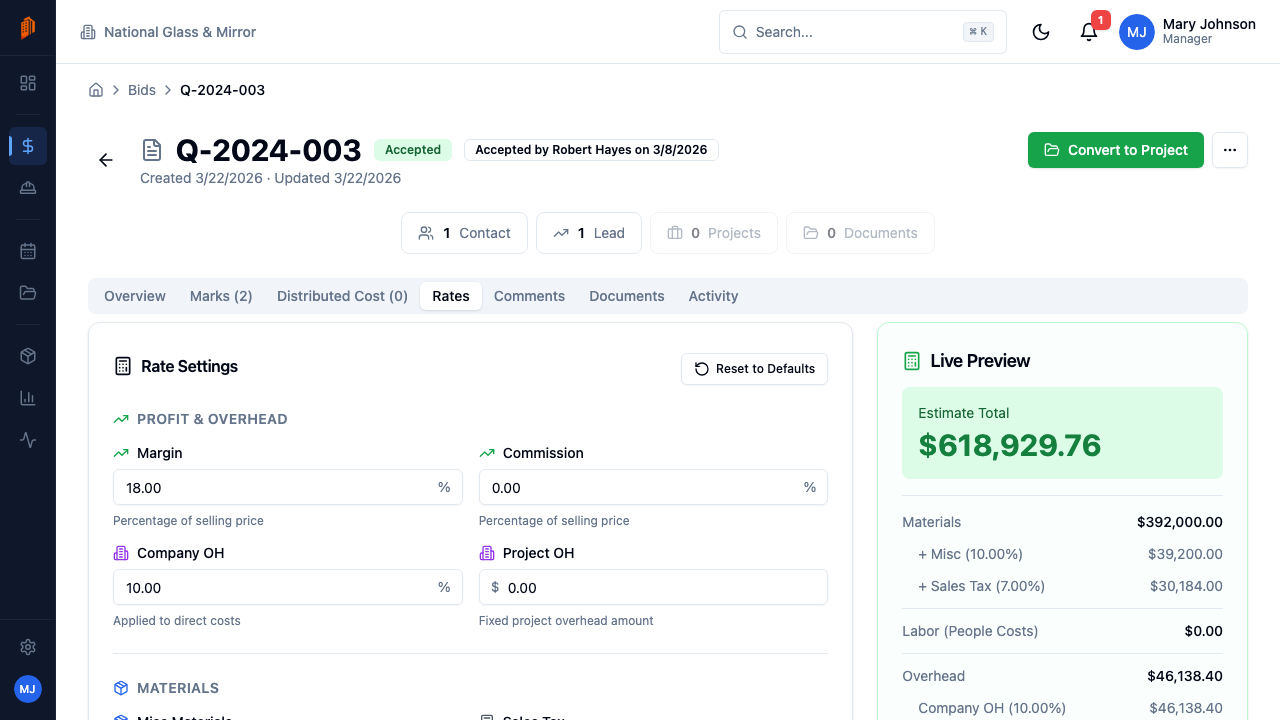Go to Bids breadcrumb link

coord(142,90)
